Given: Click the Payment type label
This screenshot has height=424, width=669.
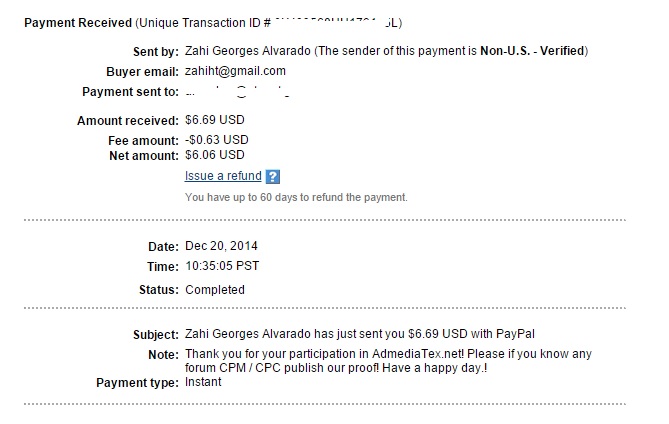Looking at the screenshot, I should point(137,383).
